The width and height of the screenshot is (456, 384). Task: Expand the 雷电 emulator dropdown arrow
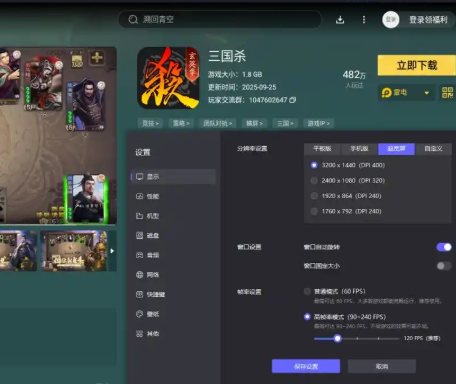point(427,93)
